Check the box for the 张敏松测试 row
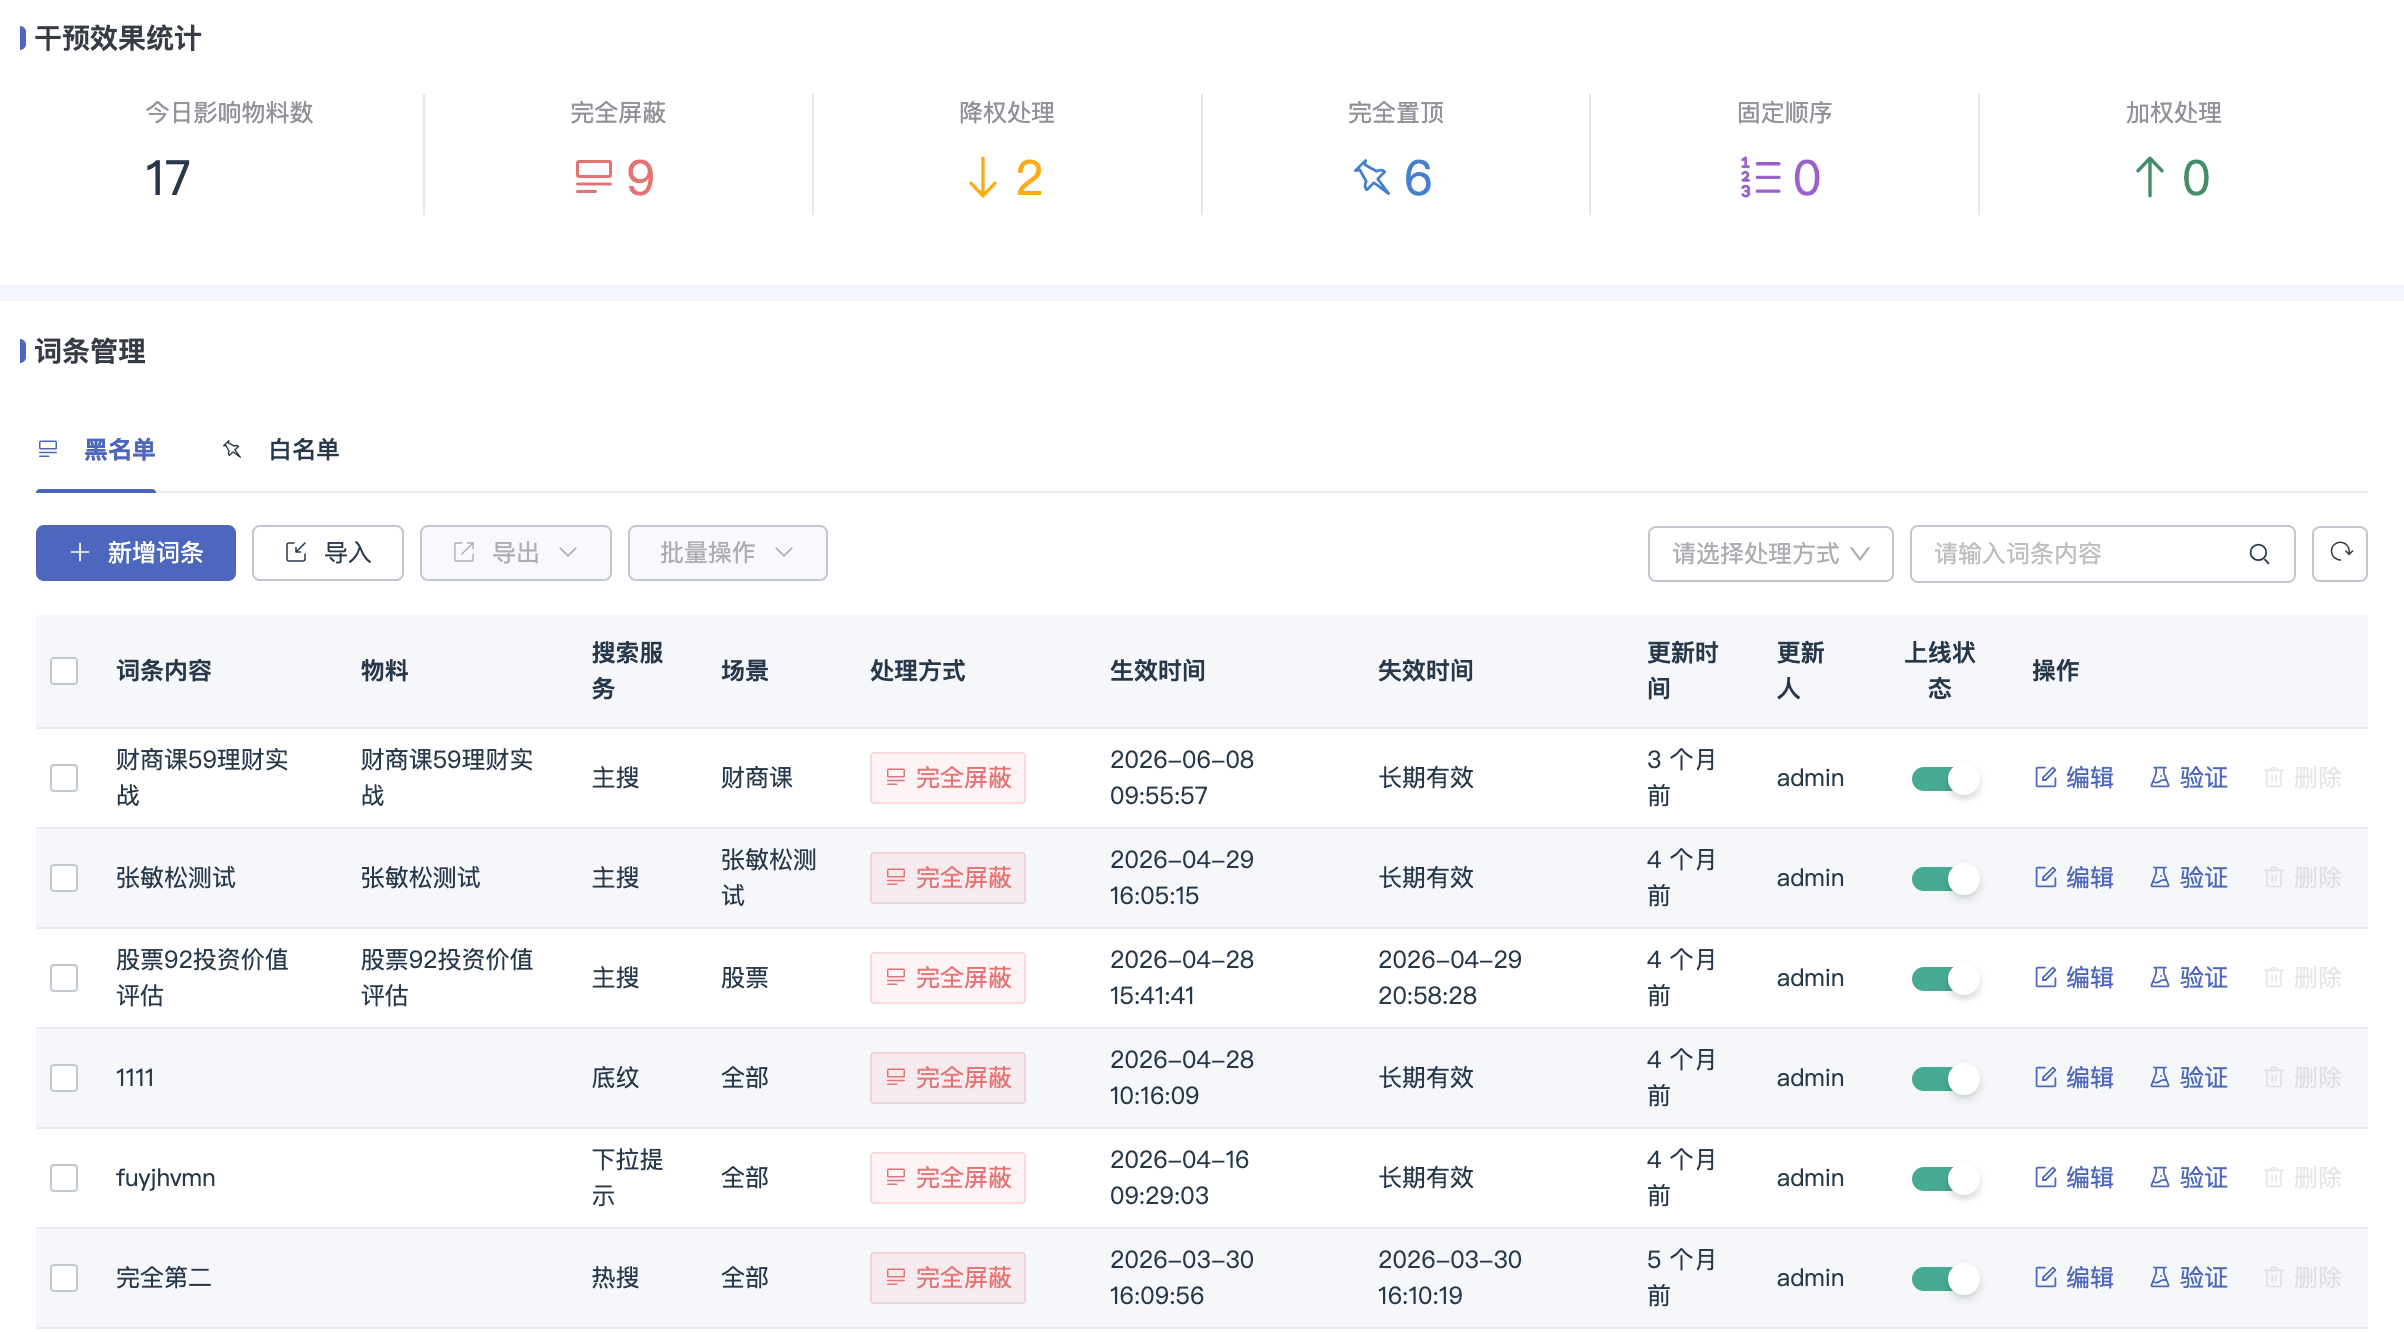2404x1332 pixels. click(64, 878)
